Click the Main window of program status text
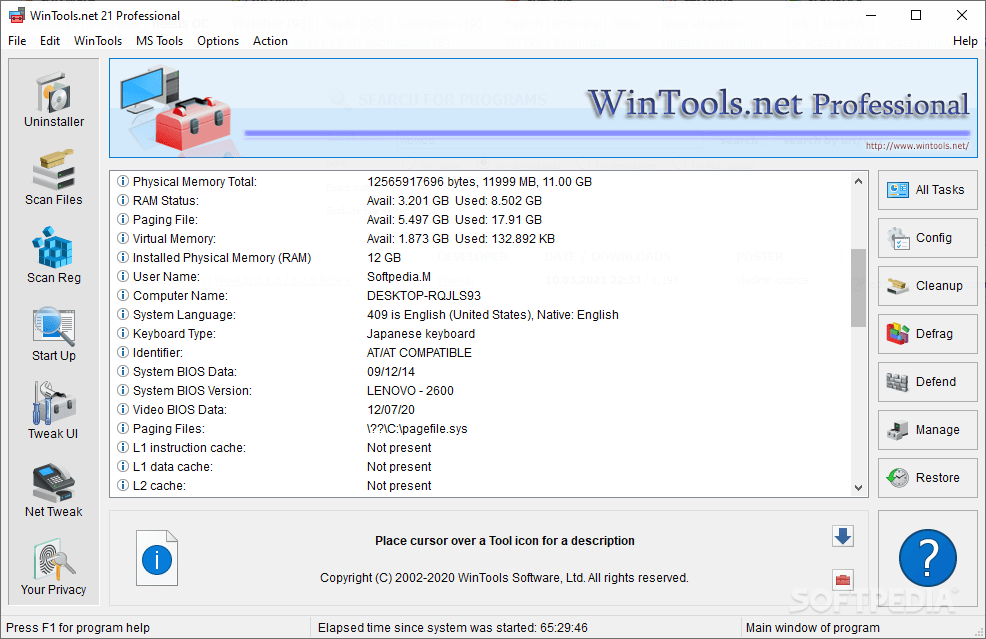Viewport: 986px width, 639px height. point(812,628)
